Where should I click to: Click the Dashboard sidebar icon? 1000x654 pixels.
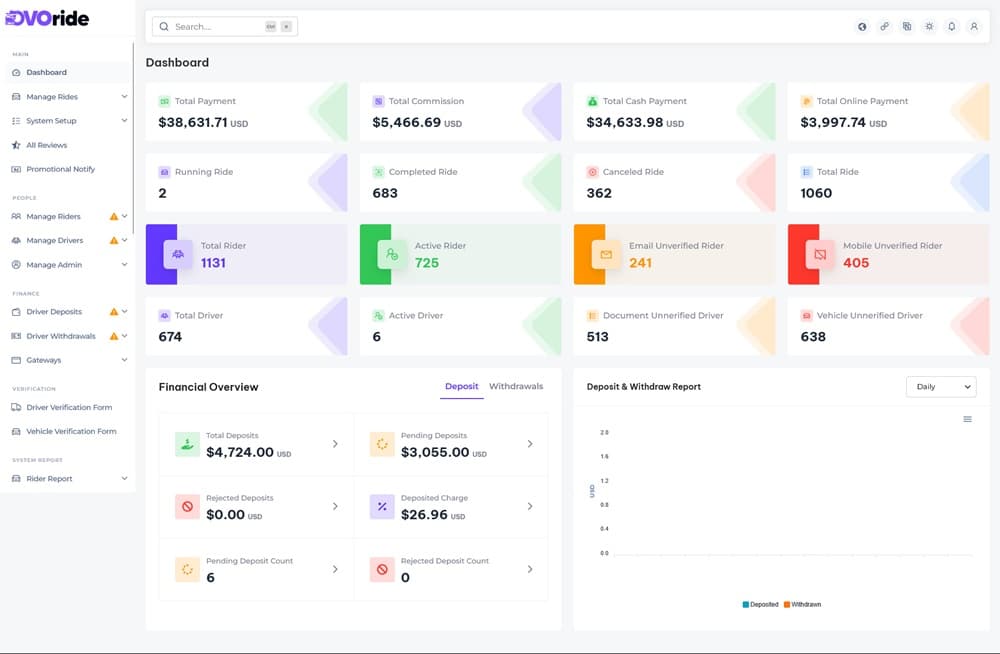click(x=16, y=73)
